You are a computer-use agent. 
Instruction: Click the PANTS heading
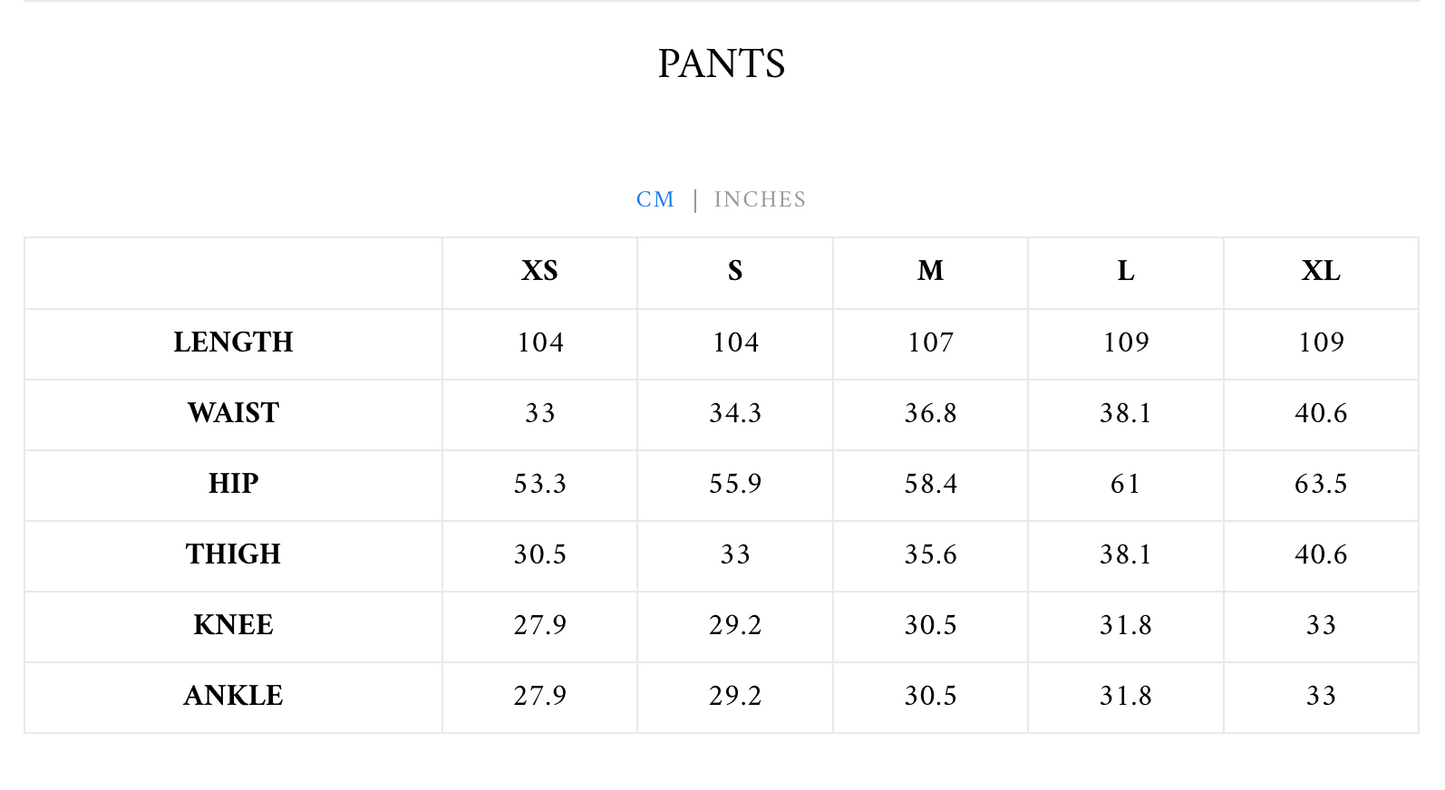tap(721, 64)
